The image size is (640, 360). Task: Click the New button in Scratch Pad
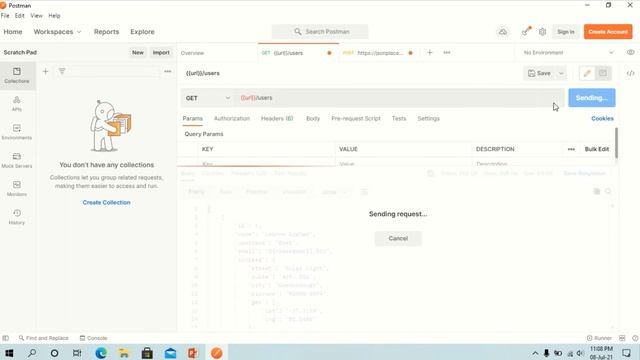(x=138, y=53)
